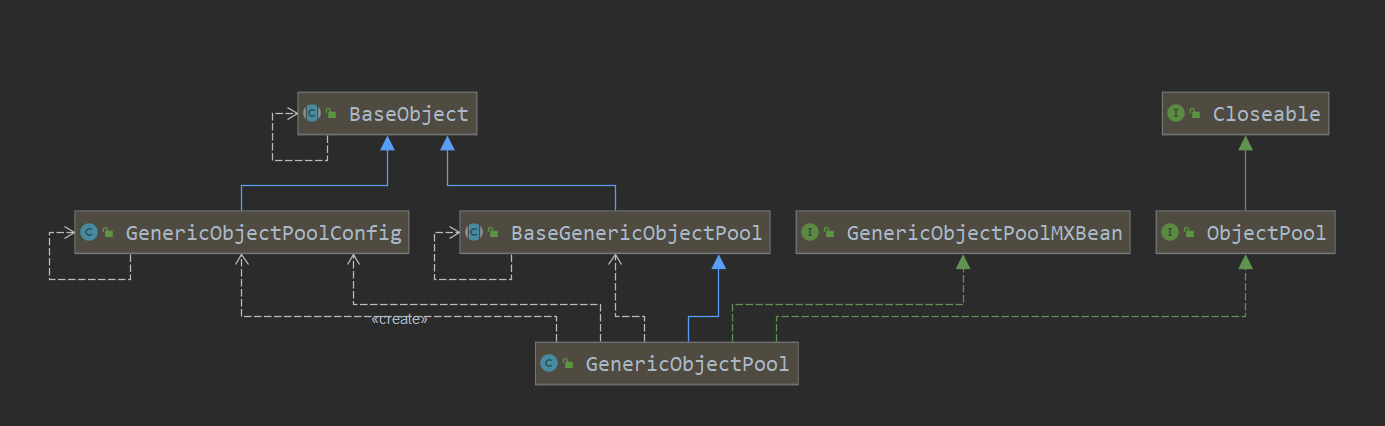Click the visibility lock icon on ObjectPool
The height and width of the screenshot is (426, 1385).
[1189, 233]
